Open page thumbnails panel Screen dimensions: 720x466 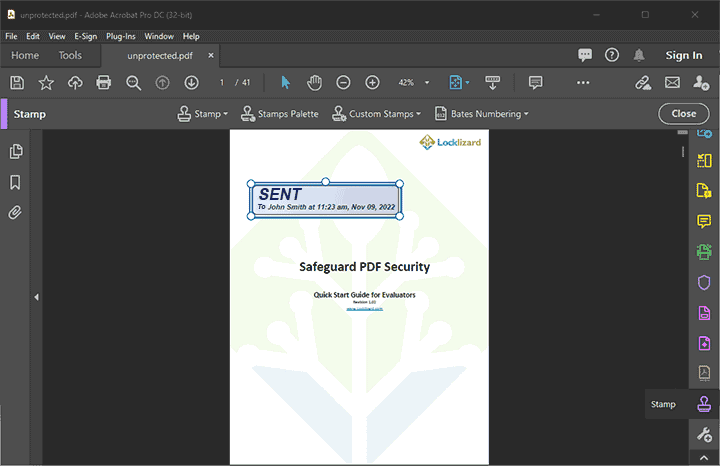[16, 152]
